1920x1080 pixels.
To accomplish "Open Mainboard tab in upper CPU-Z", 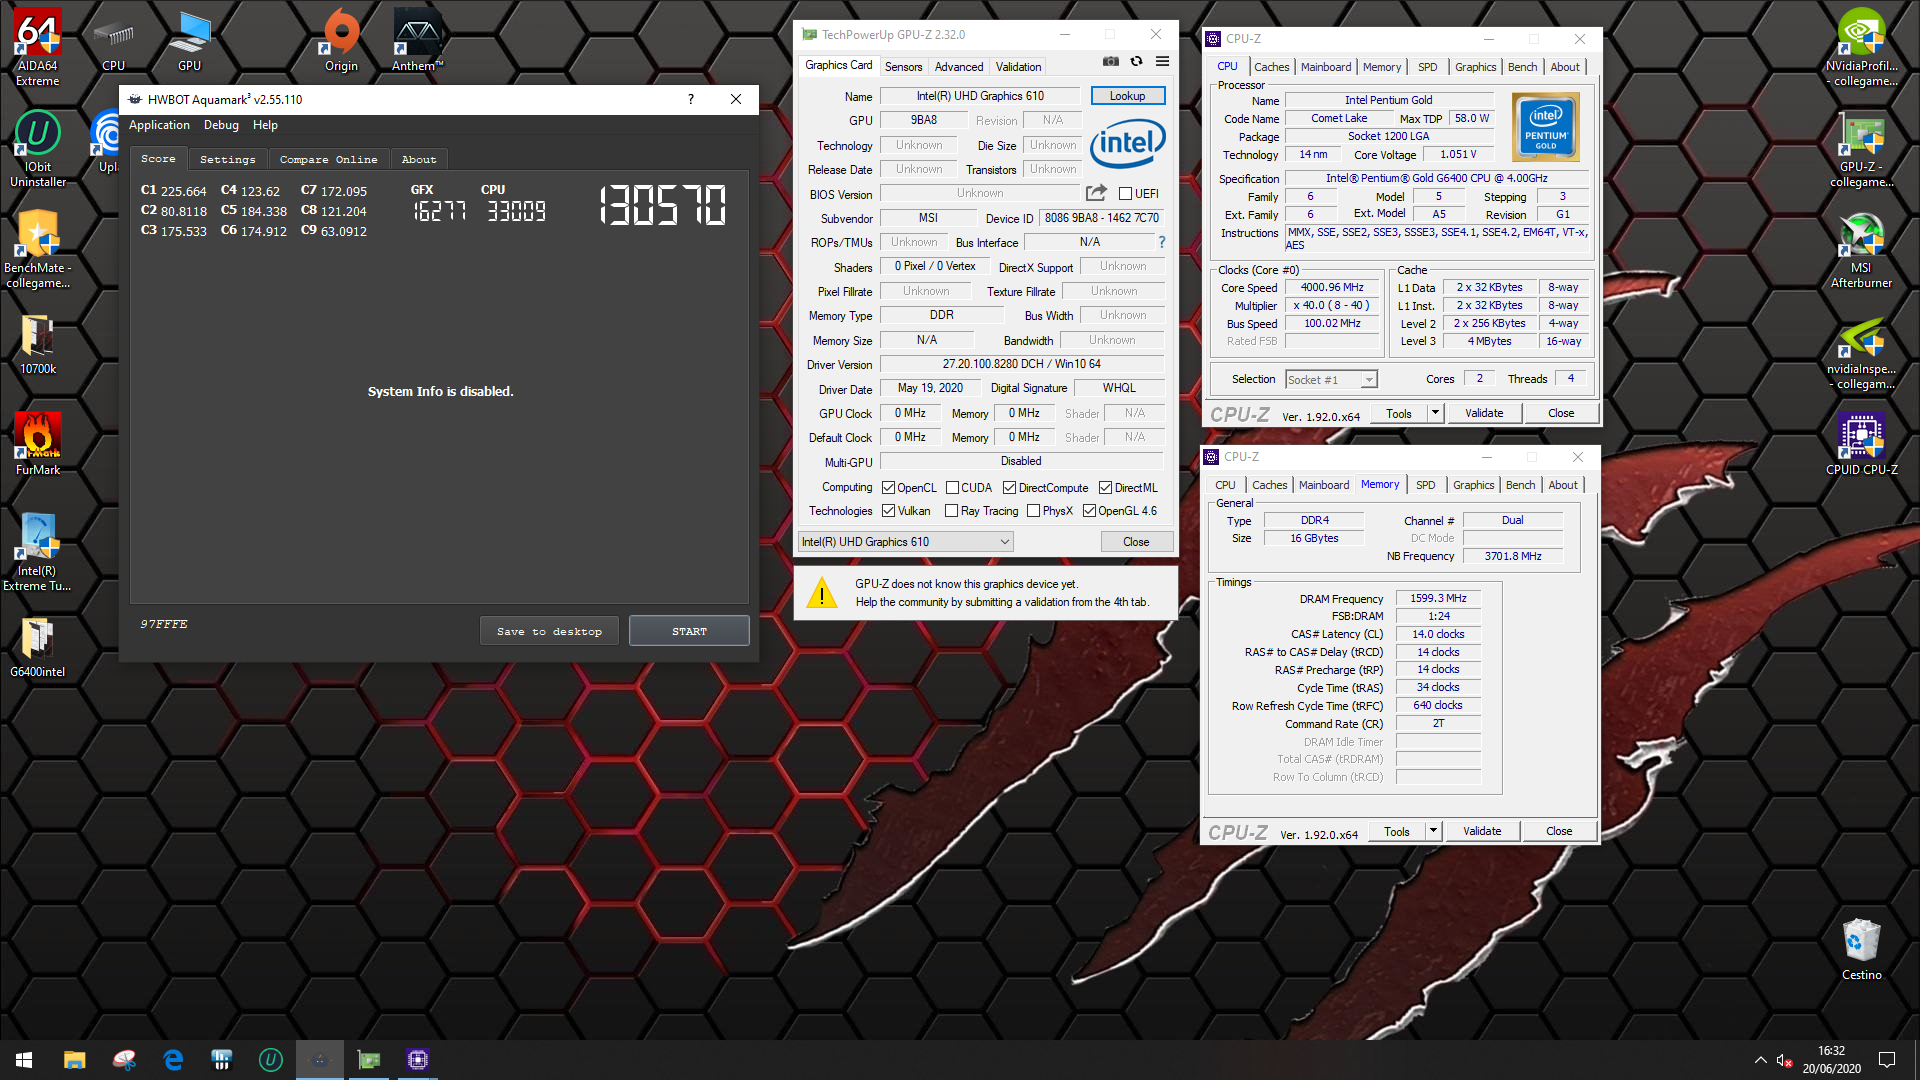I will tap(1326, 67).
